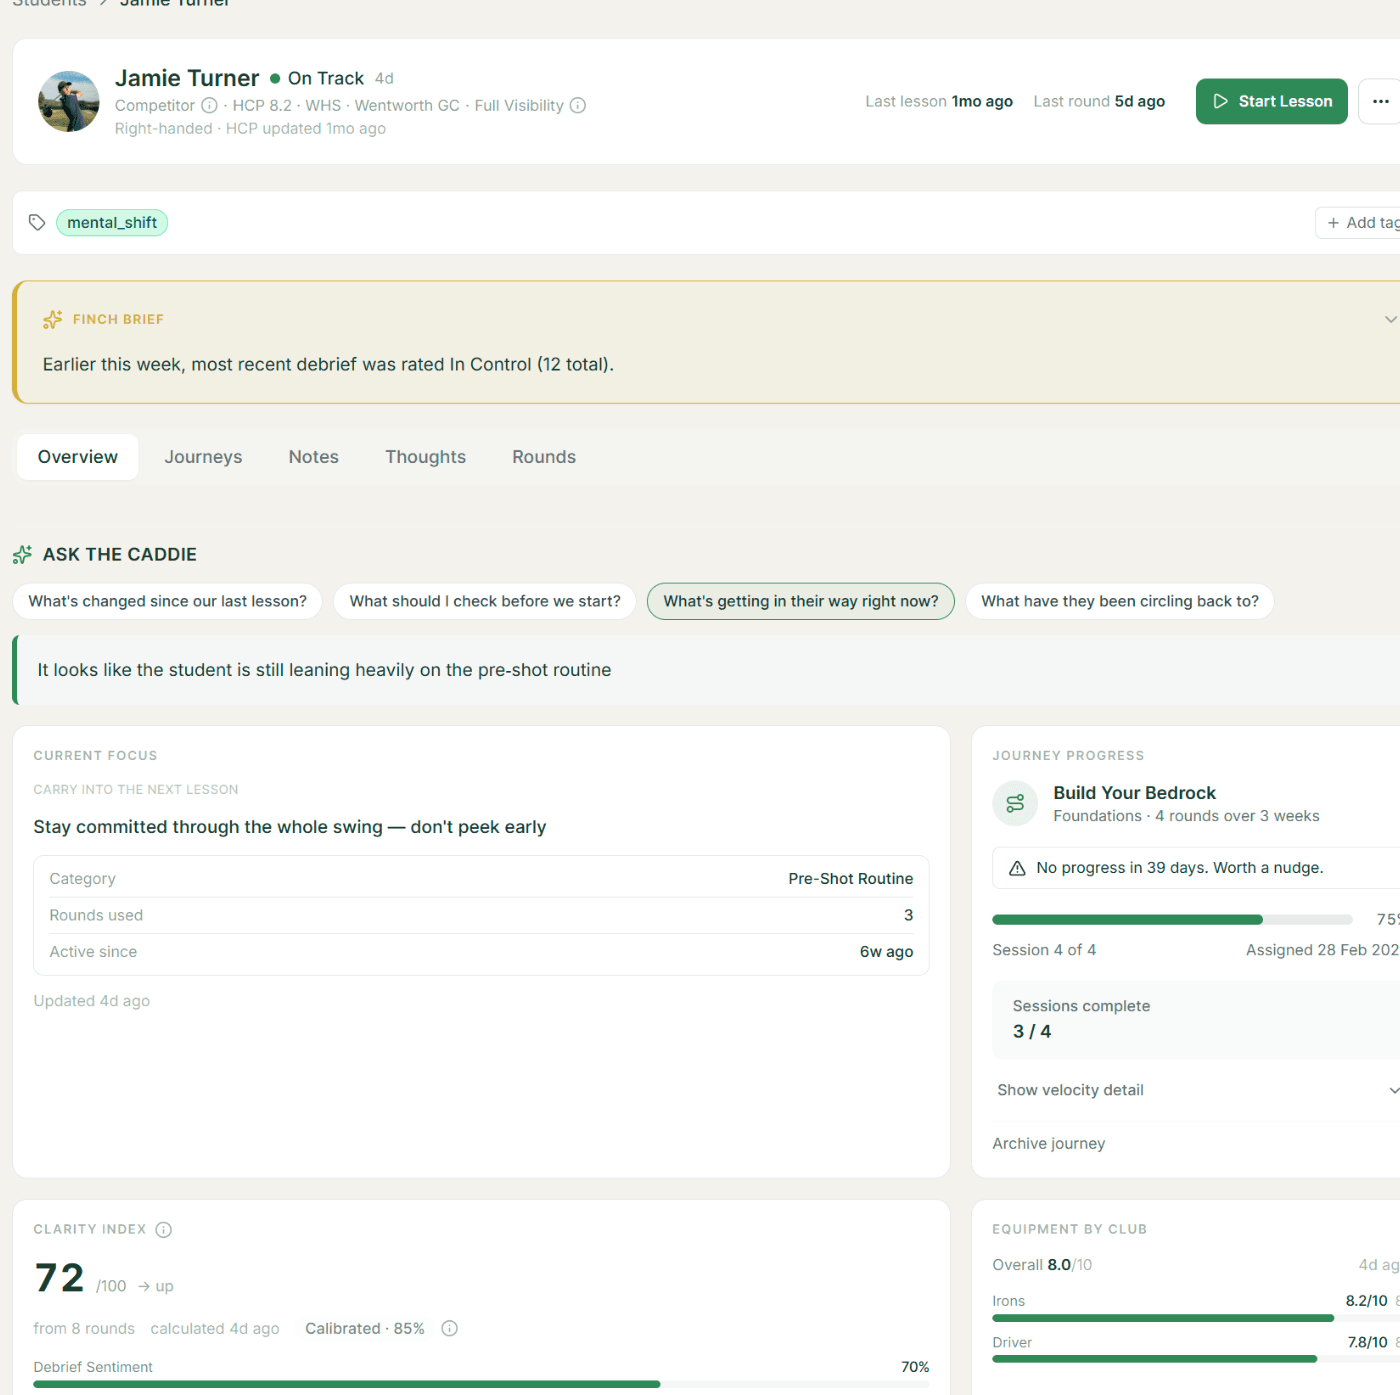Image resolution: width=1400 pixels, height=1395 pixels.
Task: Open the Thoughts tab
Action: pos(426,457)
